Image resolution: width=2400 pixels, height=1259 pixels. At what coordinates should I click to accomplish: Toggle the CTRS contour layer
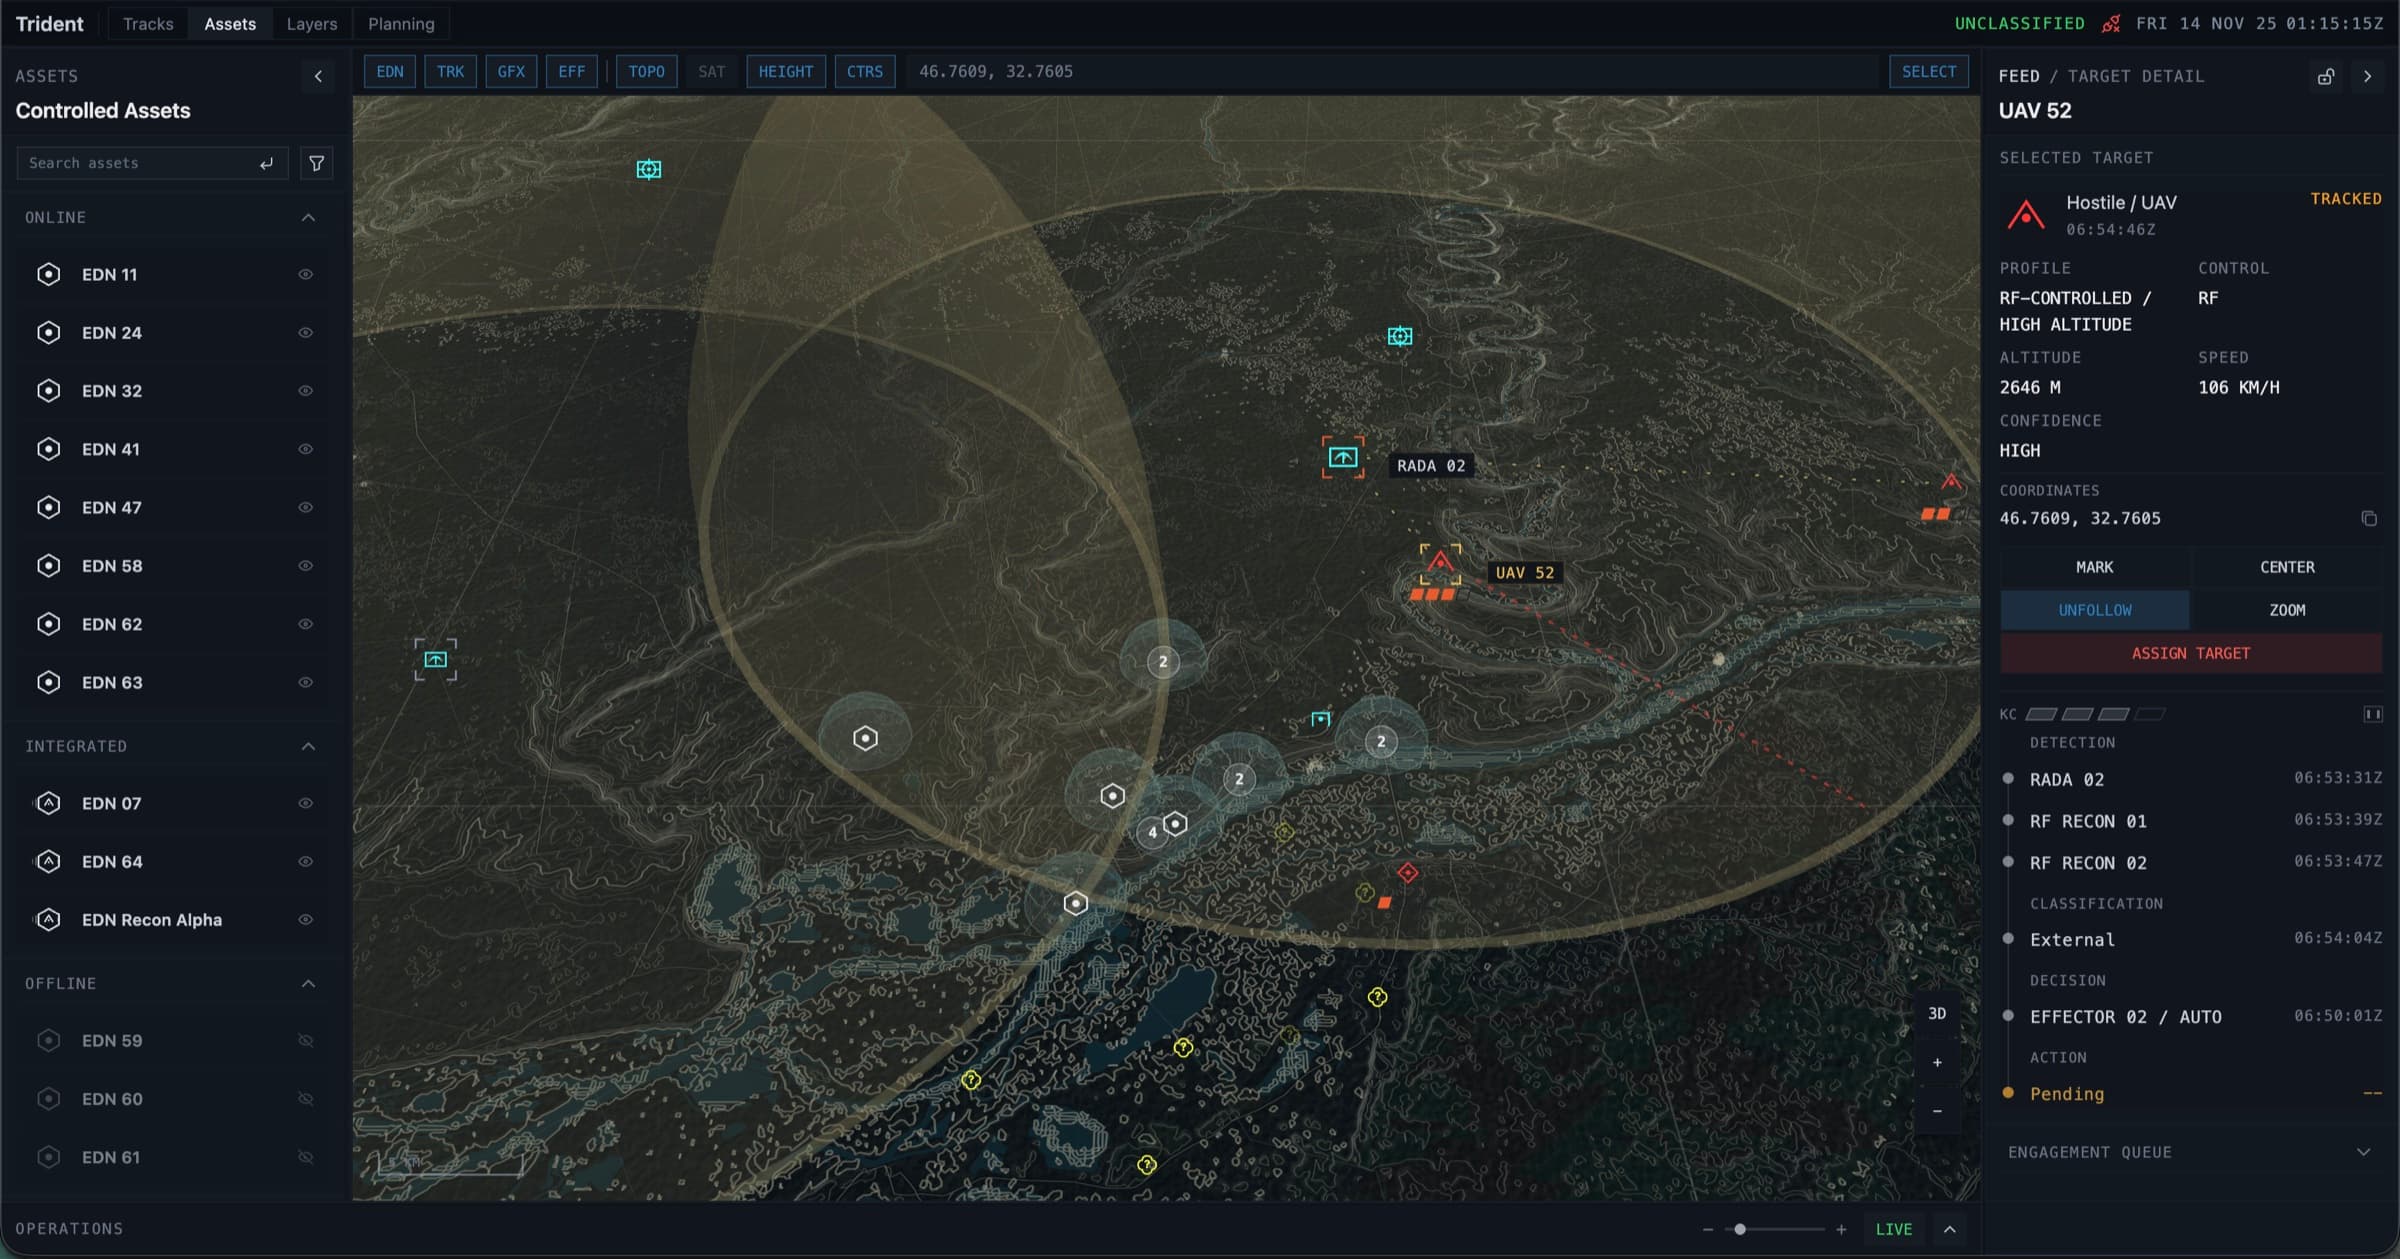[865, 72]
